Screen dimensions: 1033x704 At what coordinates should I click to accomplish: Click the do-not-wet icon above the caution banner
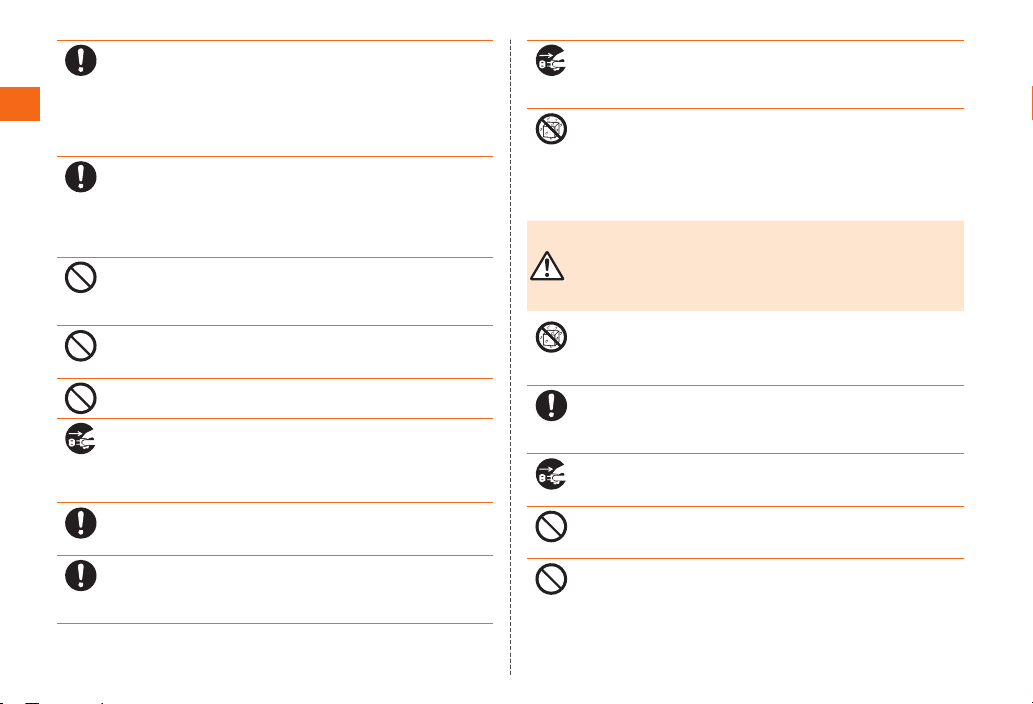point(551,128)
